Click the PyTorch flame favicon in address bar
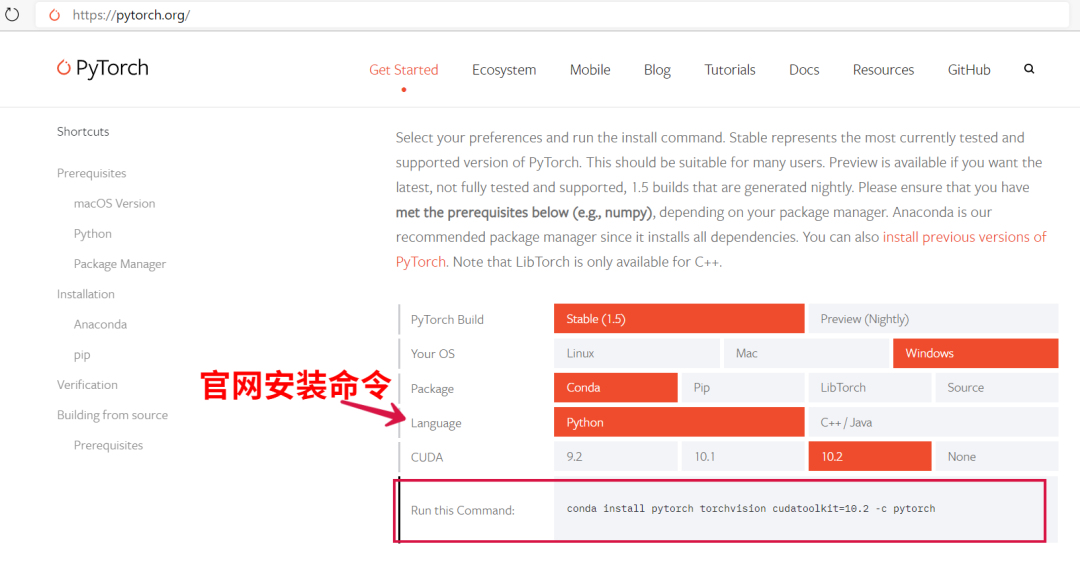This screenshot has width=1080, height=573. click(54, 15)
